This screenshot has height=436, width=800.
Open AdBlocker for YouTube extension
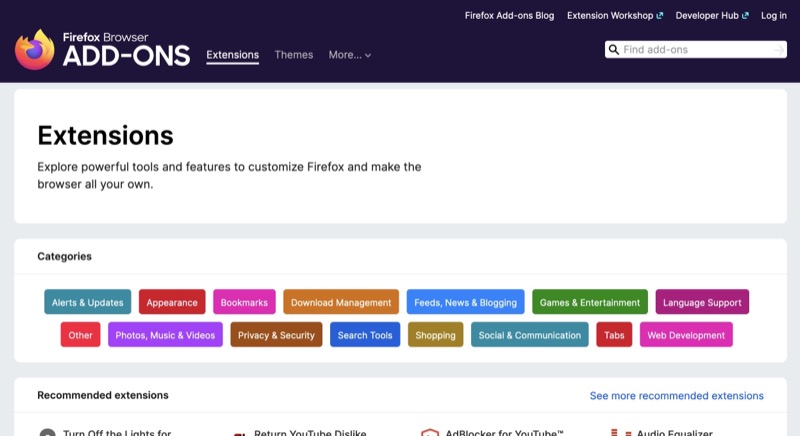coord(504,432)
